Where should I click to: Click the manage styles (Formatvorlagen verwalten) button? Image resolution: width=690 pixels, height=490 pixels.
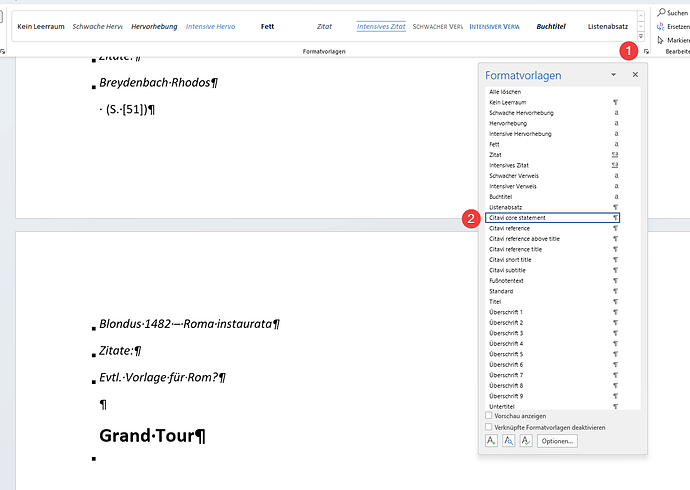pyautogui.click(x=526, y=441)
